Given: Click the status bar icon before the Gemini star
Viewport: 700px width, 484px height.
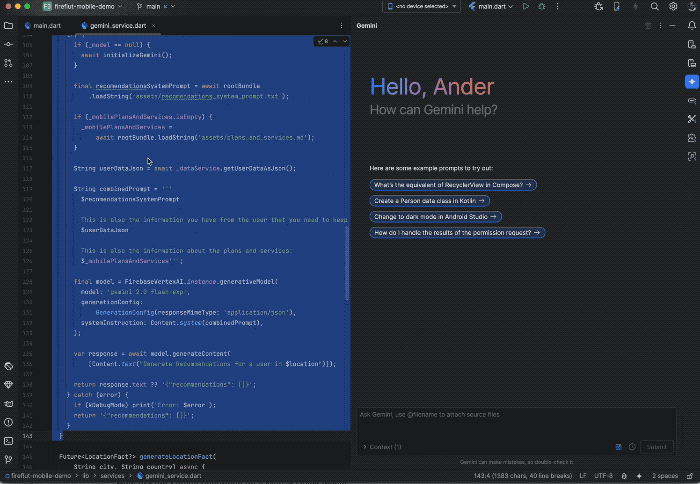Looking at the screenshot, I should (x=624, y=476).
